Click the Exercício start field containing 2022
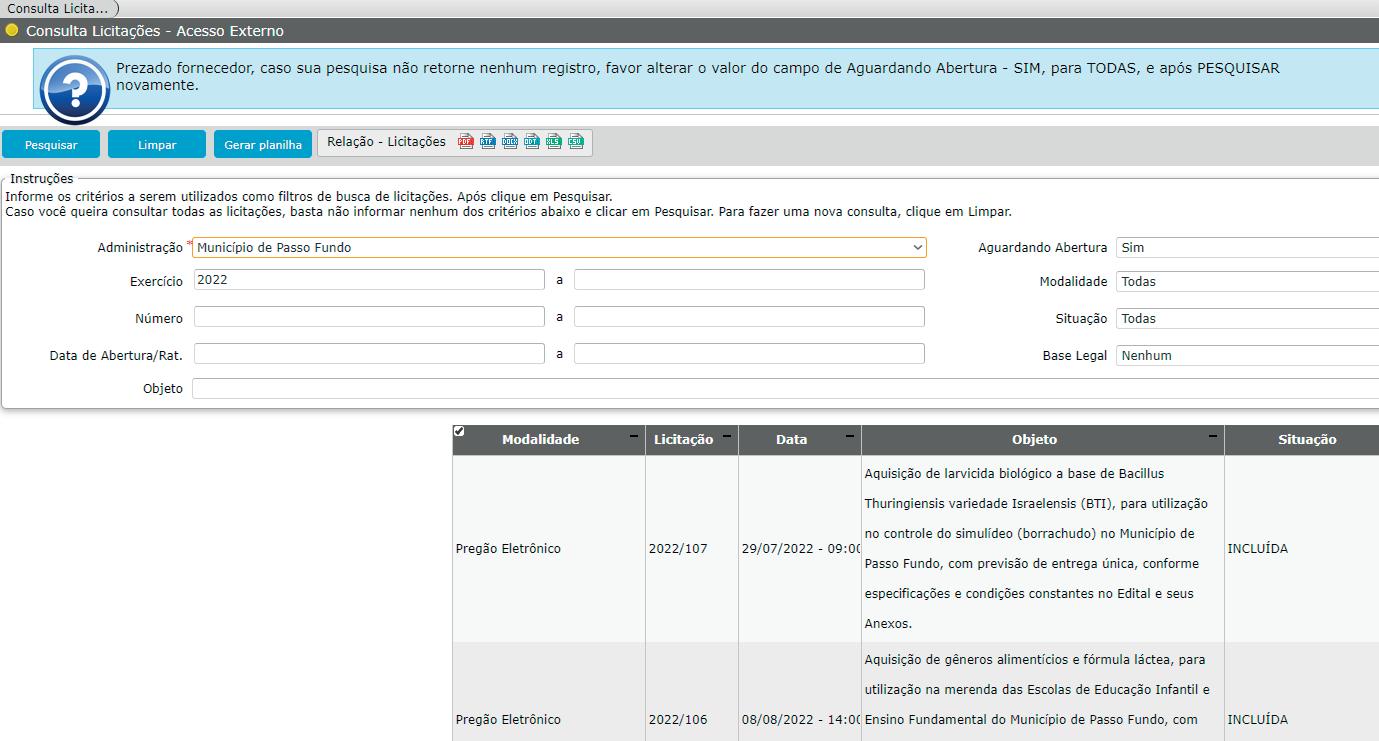 [369, 280]
